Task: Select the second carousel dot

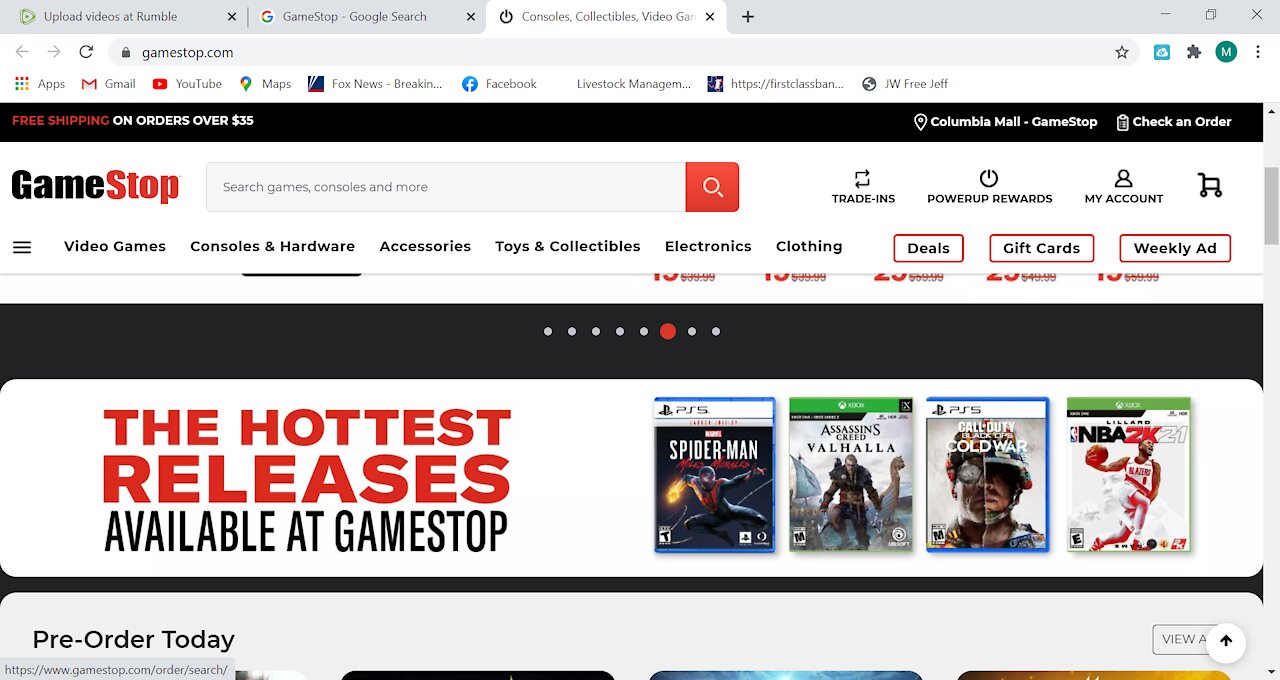Action: (572, 332)
